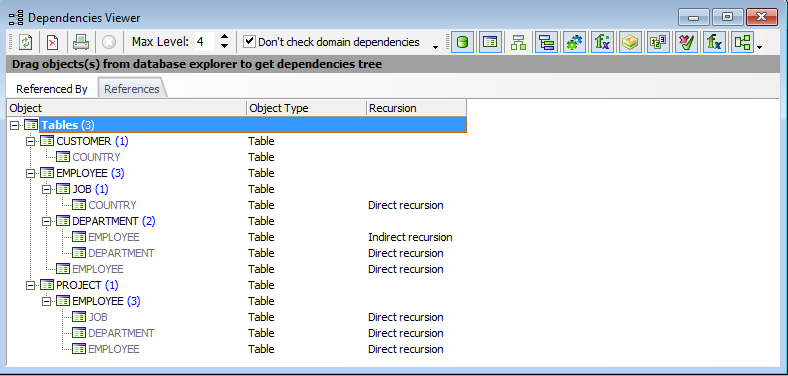
Task: Toggle the package box filter icon
Action: pyautogui.click(x=629, y=42)
